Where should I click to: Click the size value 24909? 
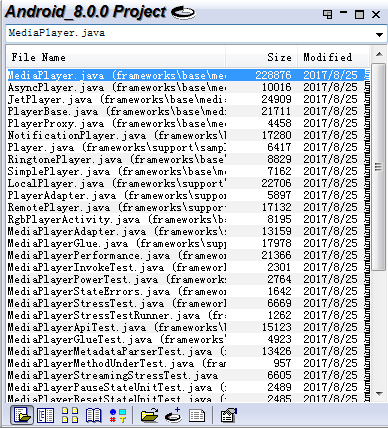[x=277, y=99]
